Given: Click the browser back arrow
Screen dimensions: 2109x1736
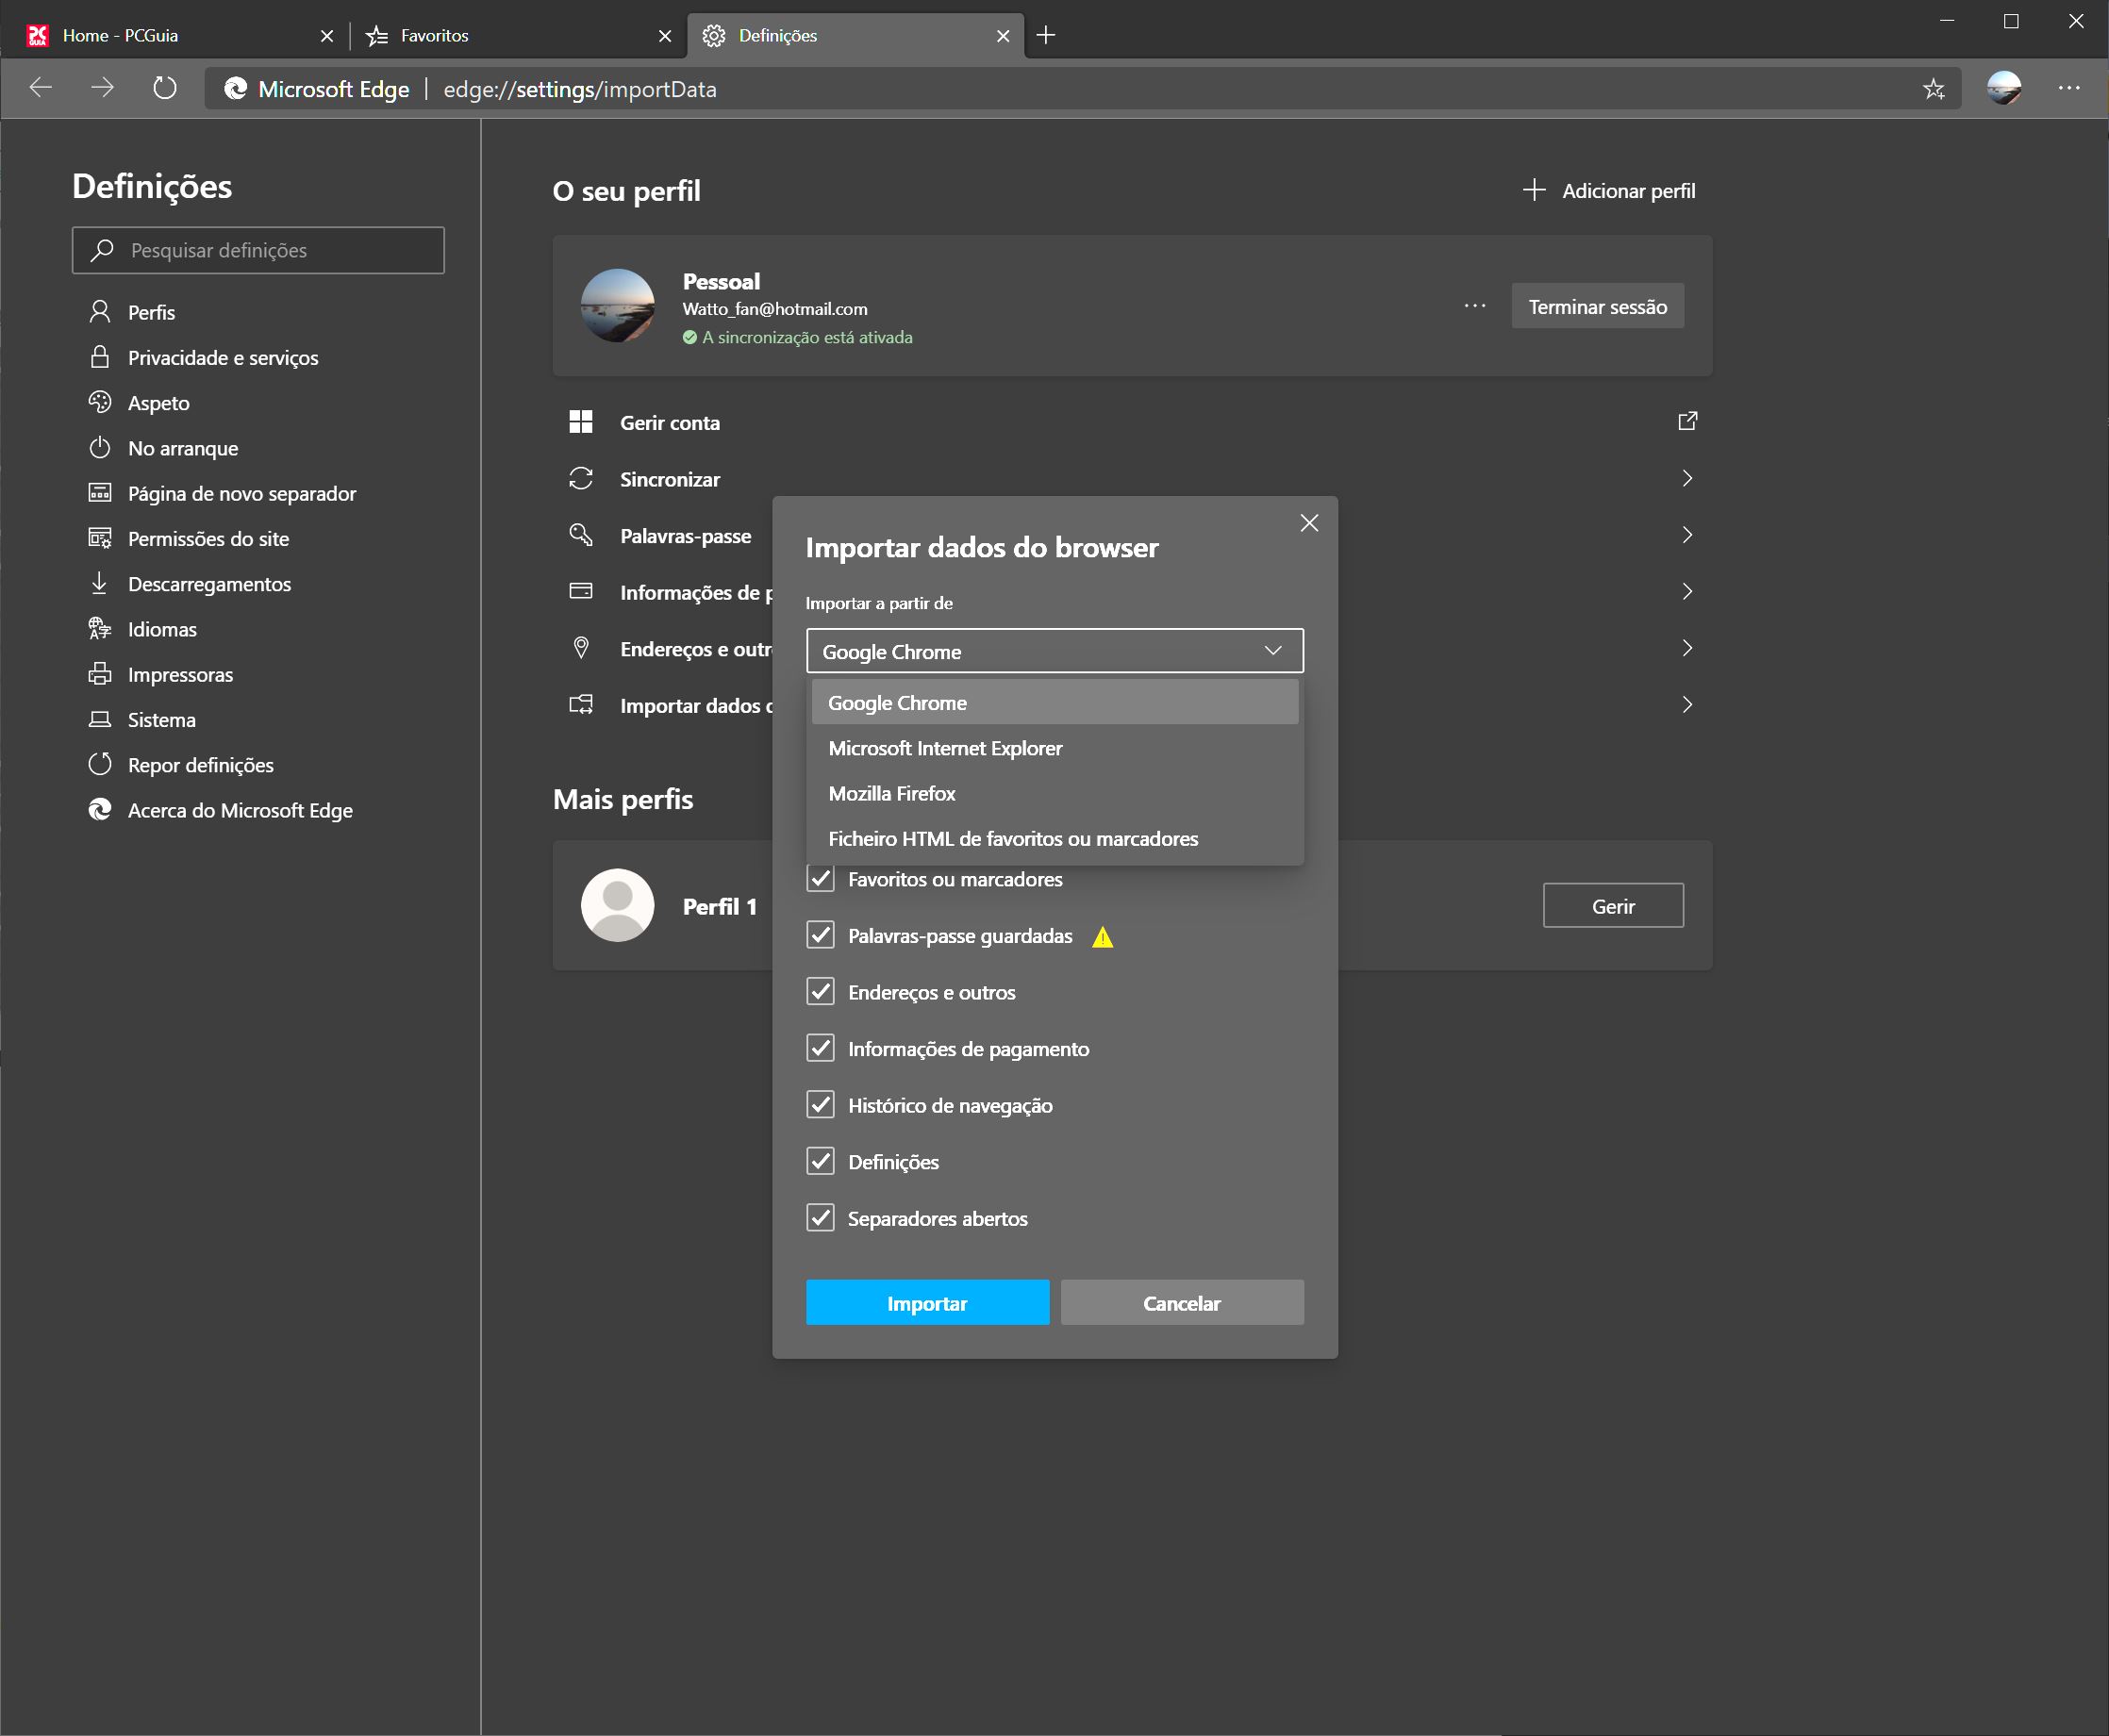Looking at the screenshot, I should [40, 88].
